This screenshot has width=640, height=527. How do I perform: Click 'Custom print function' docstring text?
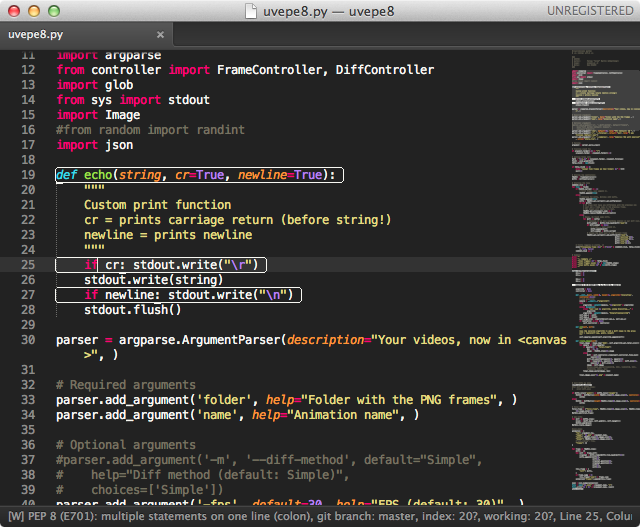[x=158, y=205]
